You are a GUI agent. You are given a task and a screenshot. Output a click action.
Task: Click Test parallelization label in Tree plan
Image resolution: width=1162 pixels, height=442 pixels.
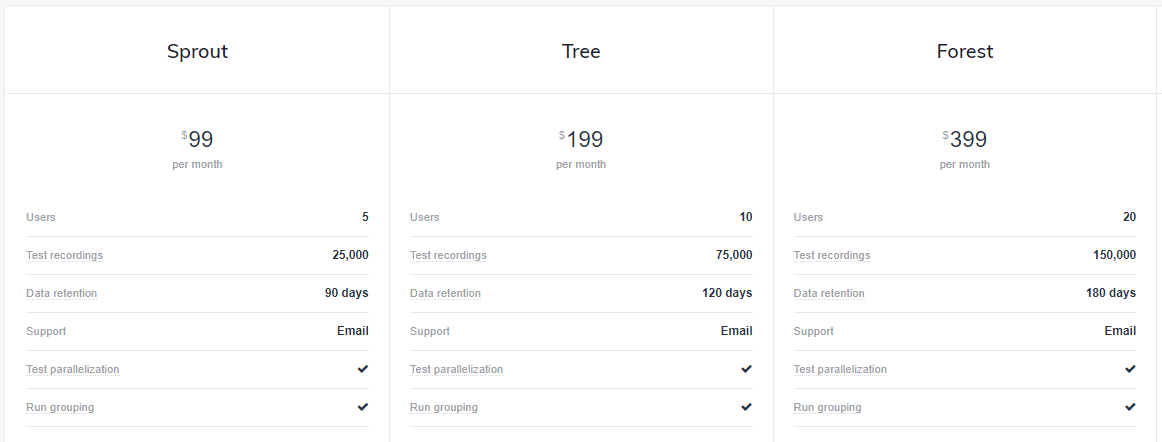(x=456, y=369)
